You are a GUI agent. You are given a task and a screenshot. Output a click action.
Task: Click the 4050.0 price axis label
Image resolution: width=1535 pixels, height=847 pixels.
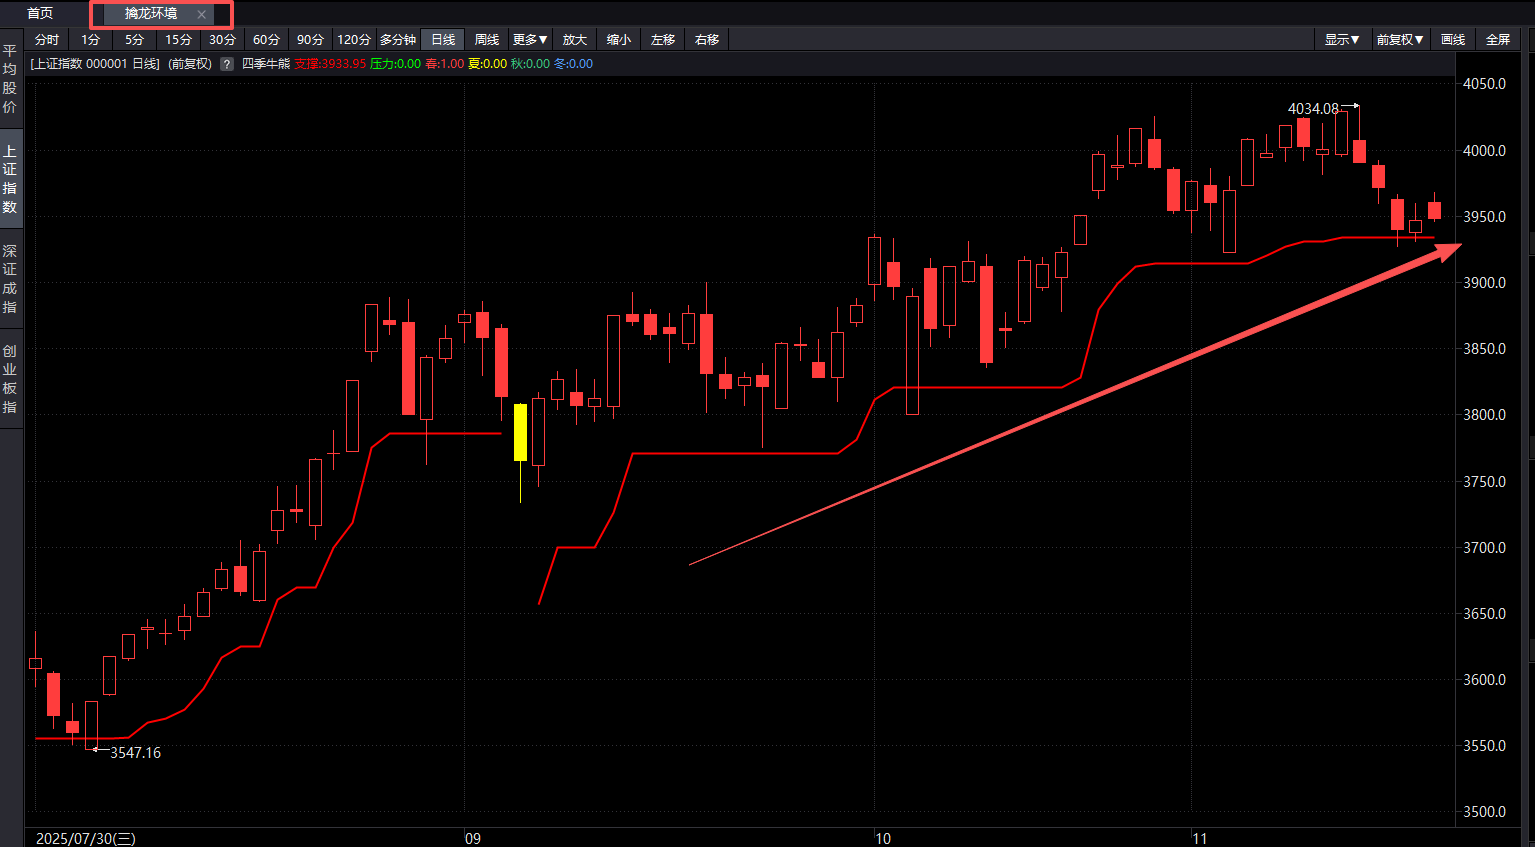[x=1485, y=84]
